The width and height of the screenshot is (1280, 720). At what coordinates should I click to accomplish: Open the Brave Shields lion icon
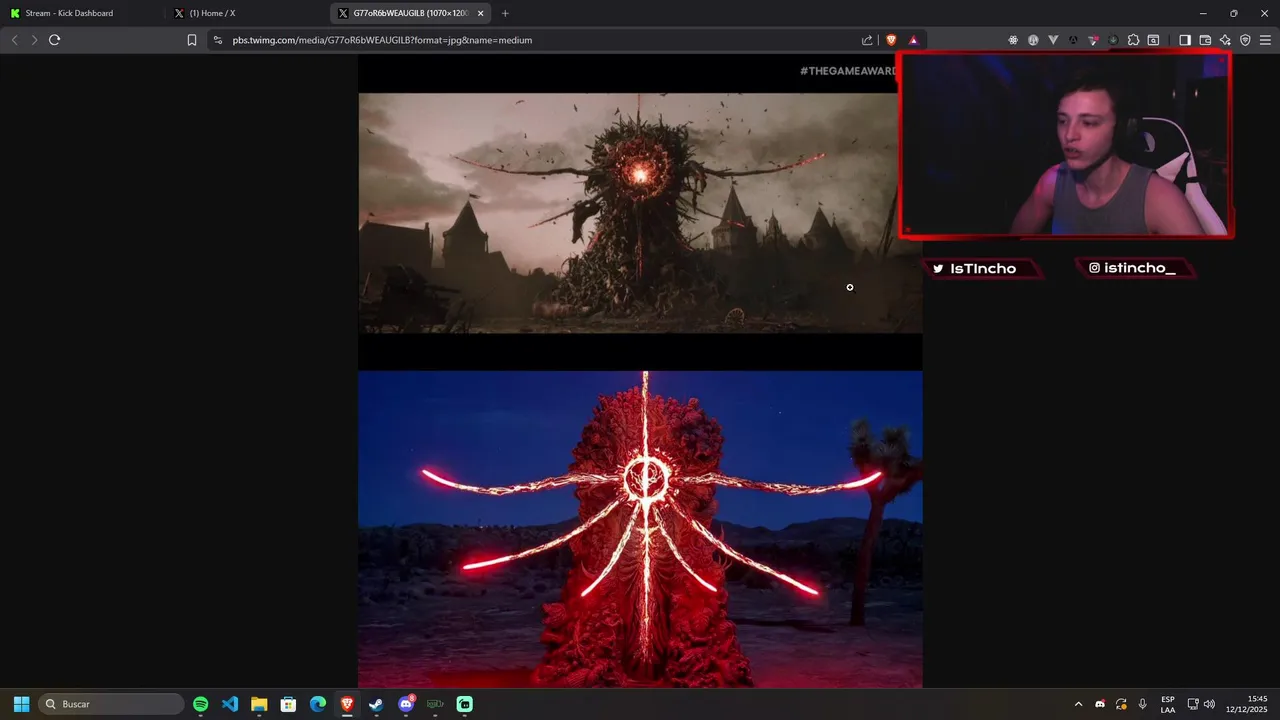click(891, 40)
